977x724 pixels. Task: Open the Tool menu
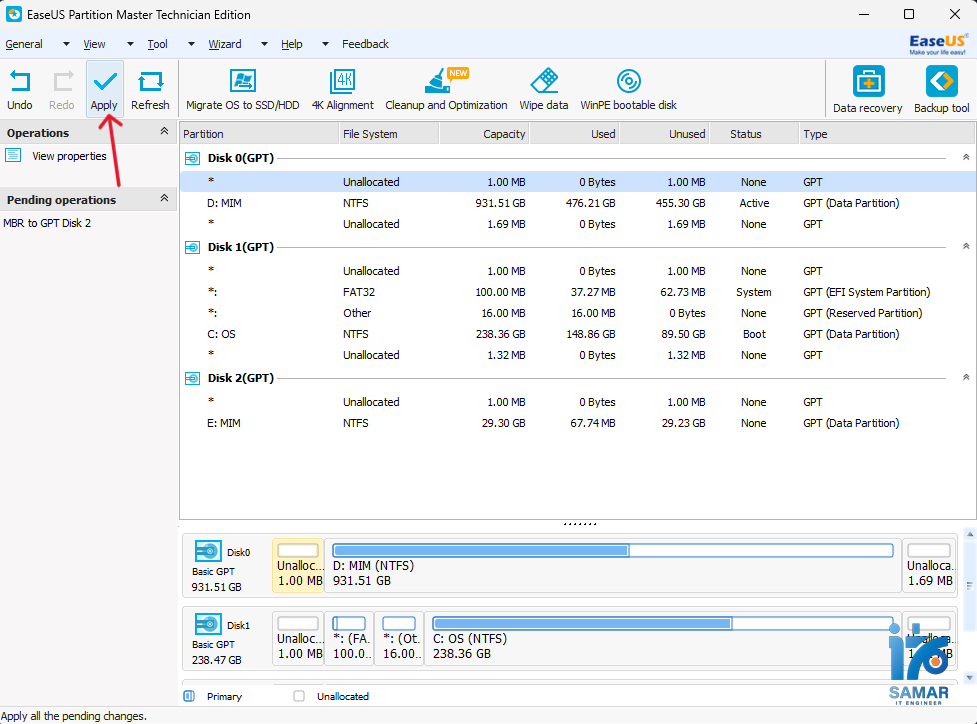pos(157,44)
